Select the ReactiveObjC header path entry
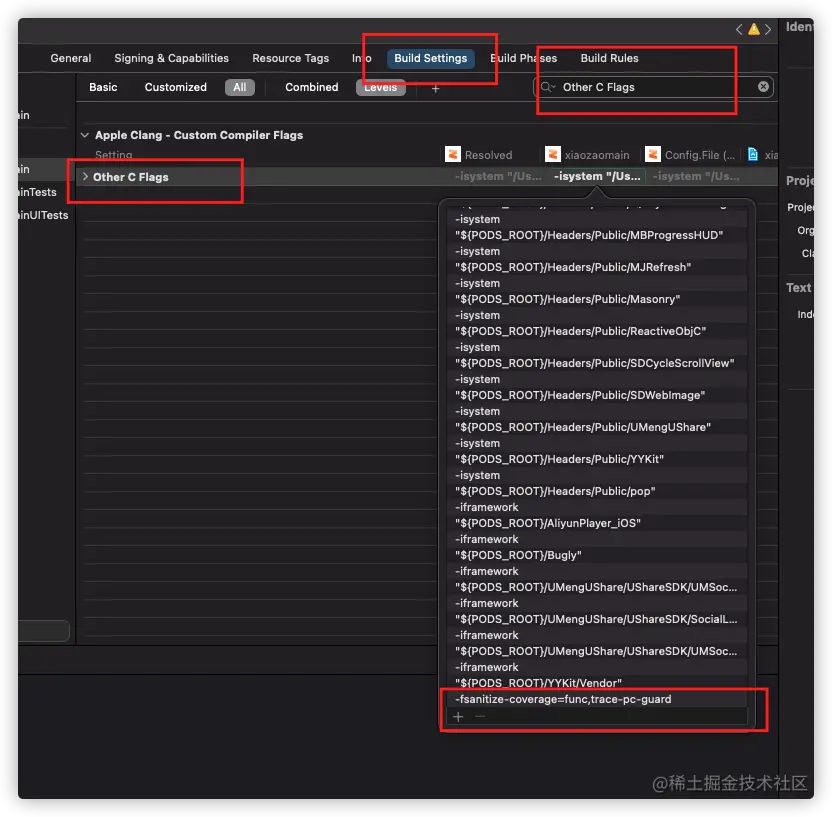 [596, 331]
